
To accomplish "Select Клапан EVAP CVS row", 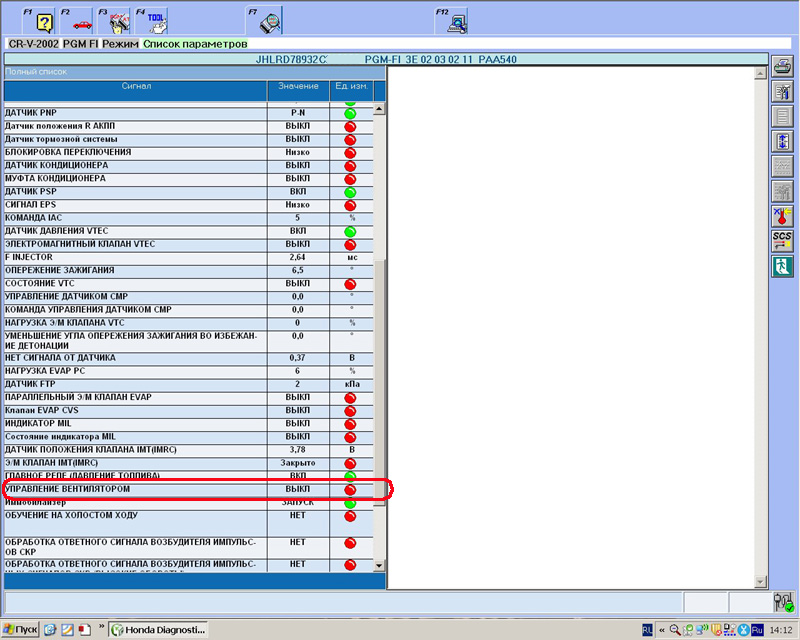I will pyautogui.click(x=189, y=411).
